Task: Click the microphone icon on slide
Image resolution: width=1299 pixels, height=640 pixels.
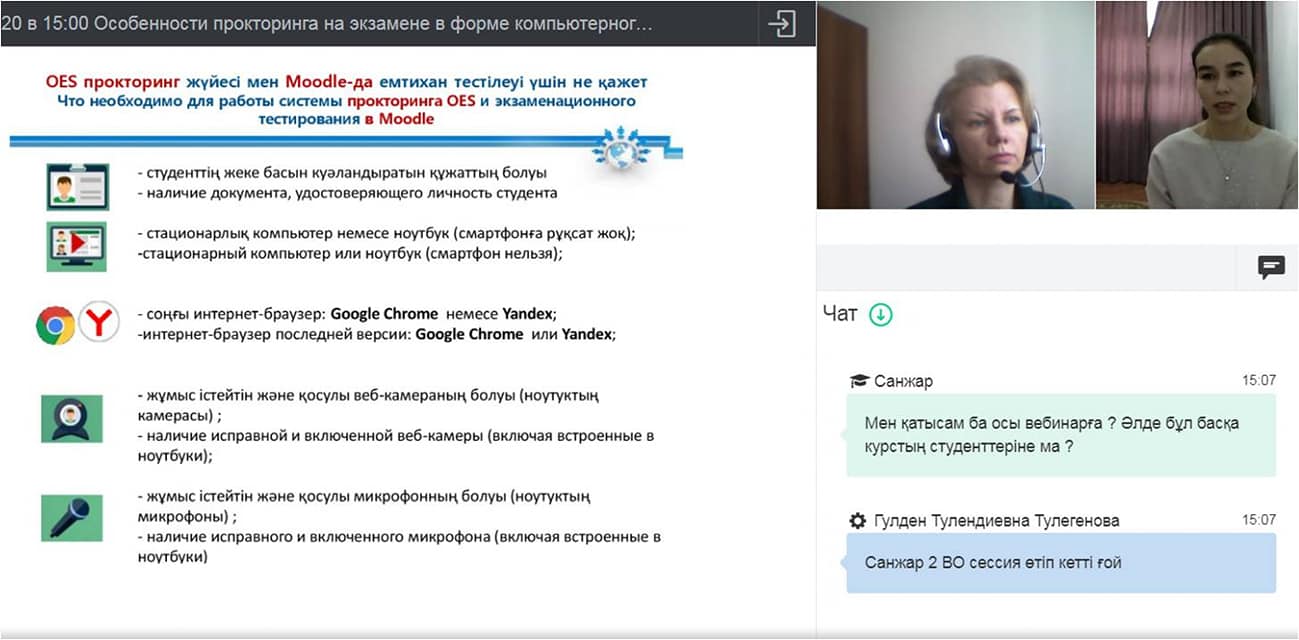Action: pyautogui.click(x=72, y=518)
